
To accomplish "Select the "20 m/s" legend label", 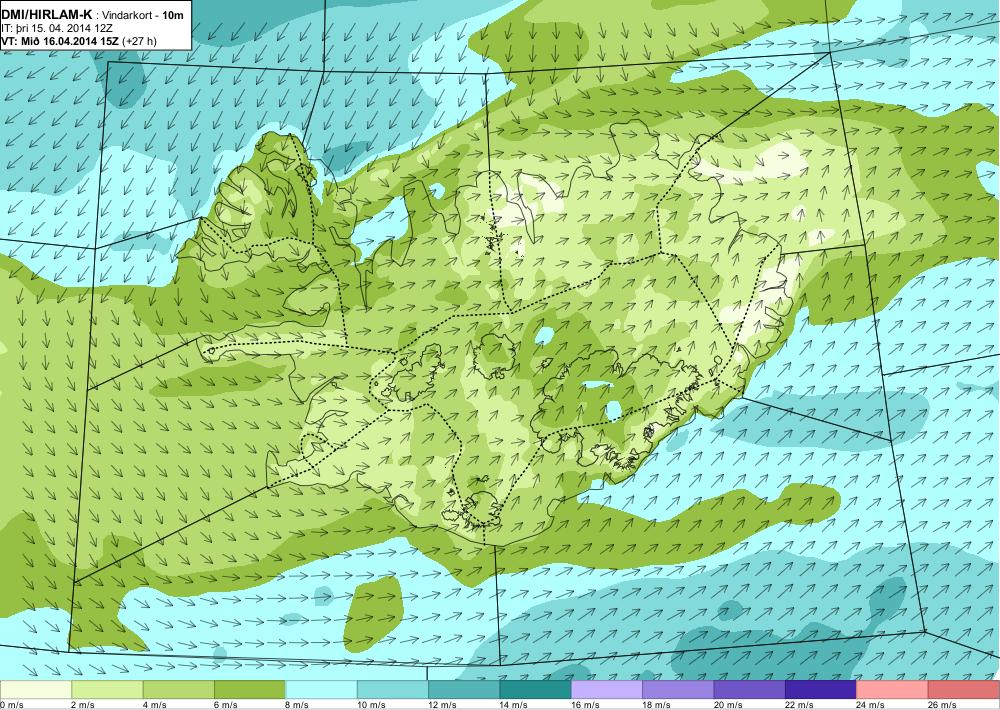I will coord(728,705).
